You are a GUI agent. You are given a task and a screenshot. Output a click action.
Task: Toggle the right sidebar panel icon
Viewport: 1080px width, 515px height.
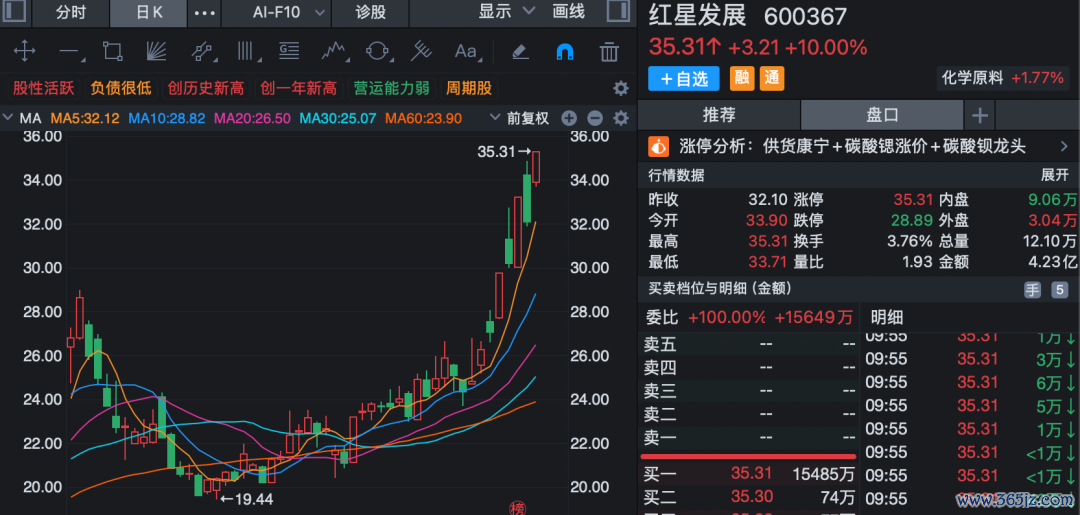(617, 12)
